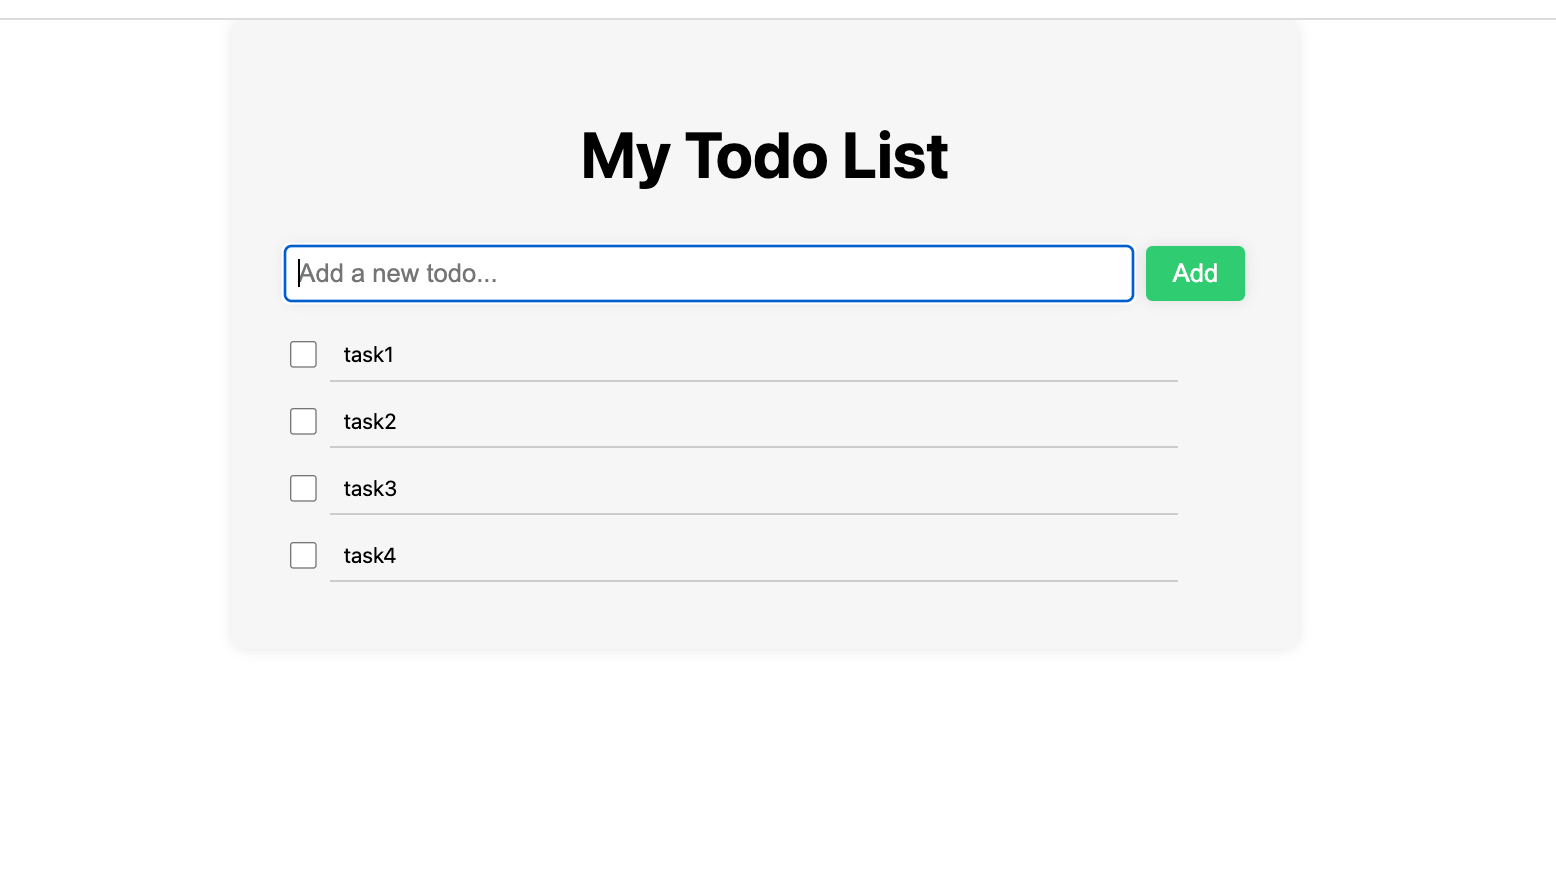Screen dimensions: 1556x888
Task: Click the word 'My' in the heading
Action: [625, 158]
